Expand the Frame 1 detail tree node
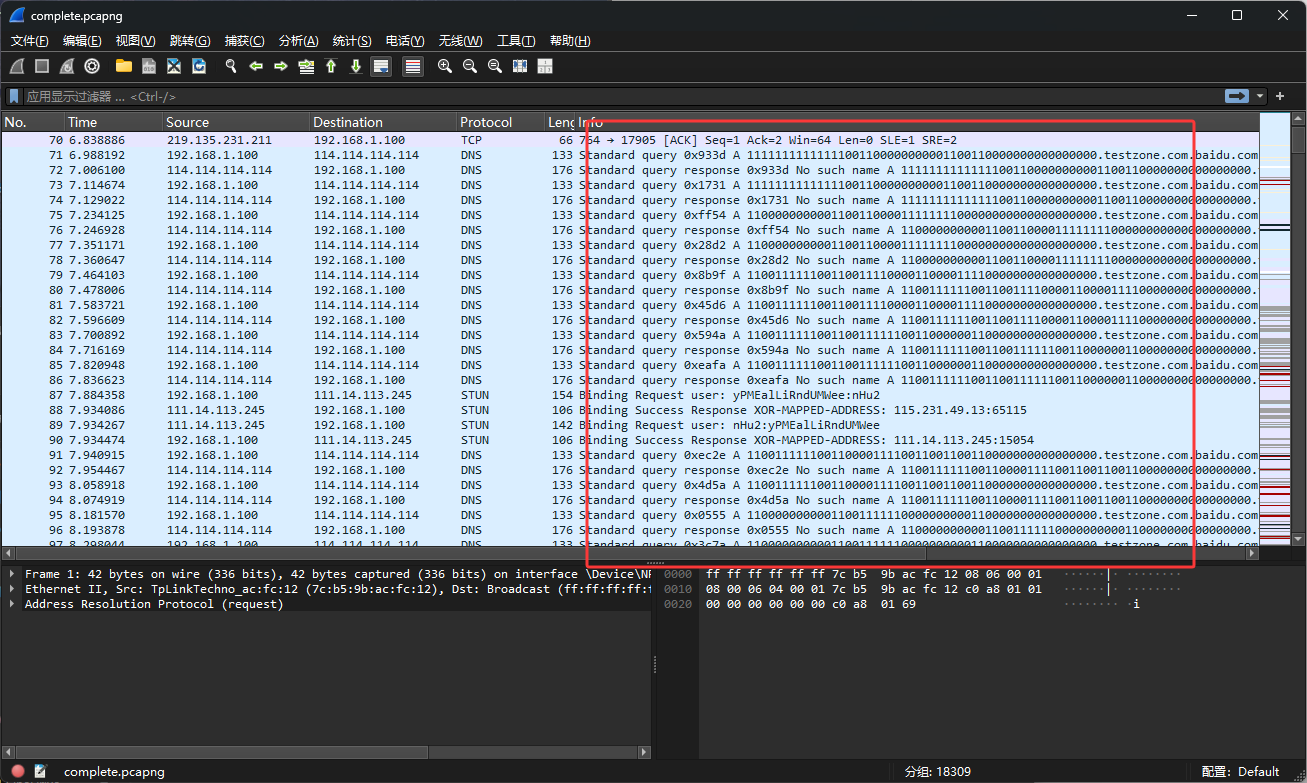1307x783 pixels. (x=12, y=574)
